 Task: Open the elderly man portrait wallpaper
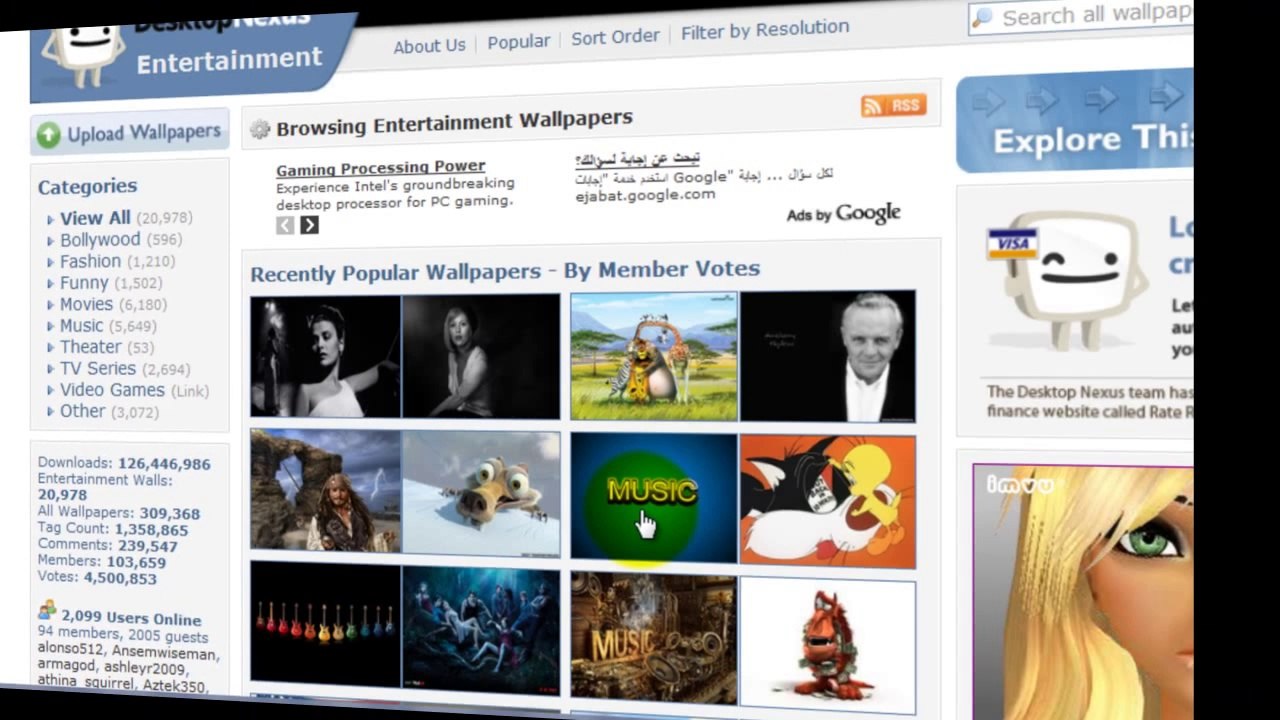[x=828, y=356]
